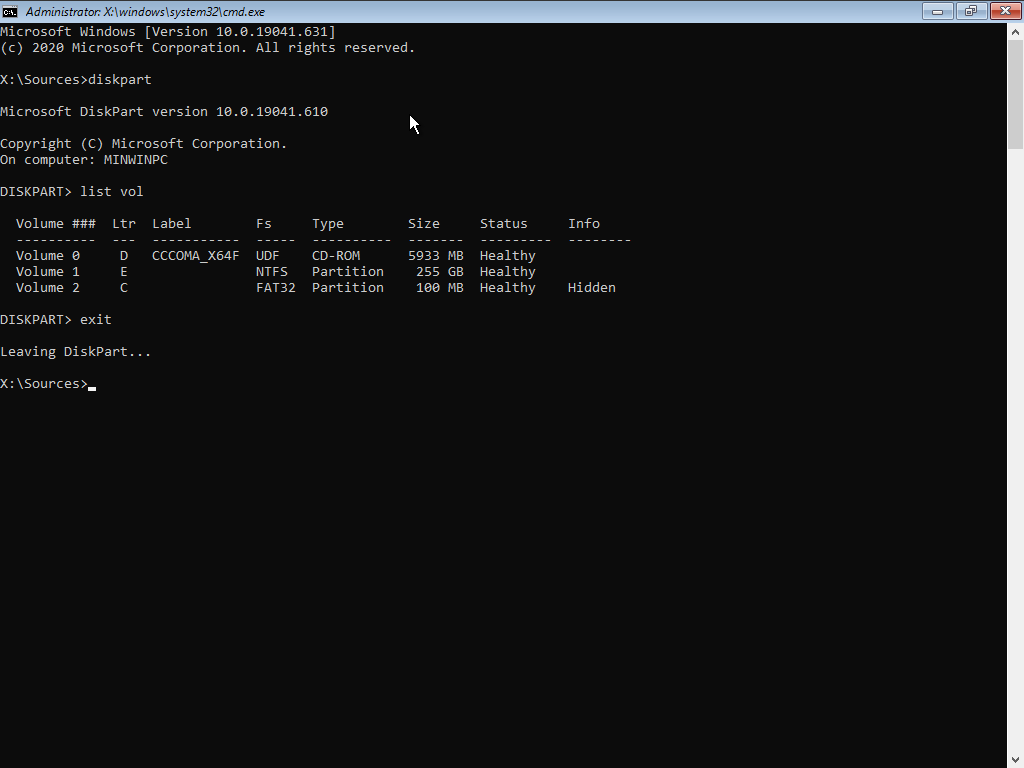Click the 'list vol' command text
The width and height of the screenshot is (1024, 768).
tap(112, 192)
